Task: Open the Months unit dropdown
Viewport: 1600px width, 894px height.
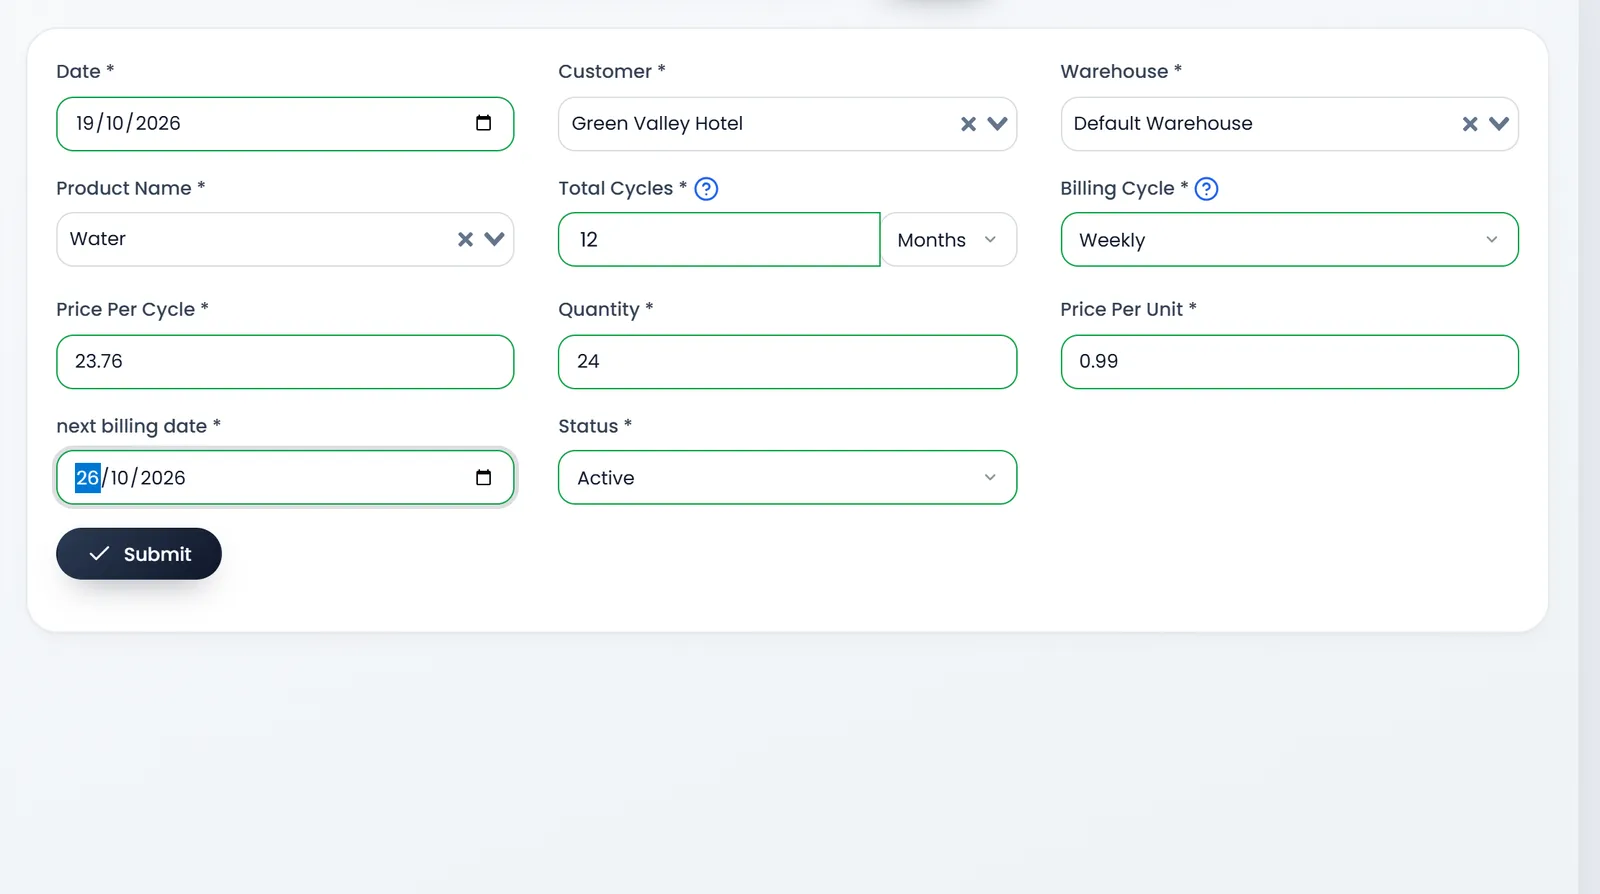Action: coord(948,240)
